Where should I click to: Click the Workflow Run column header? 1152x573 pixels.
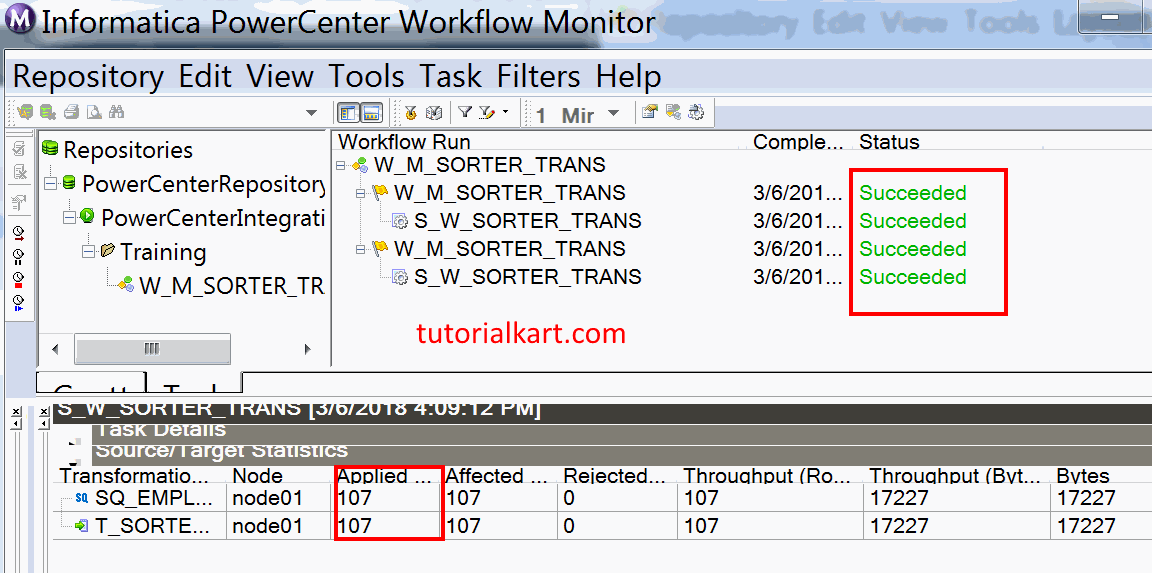tap(404, 141)
